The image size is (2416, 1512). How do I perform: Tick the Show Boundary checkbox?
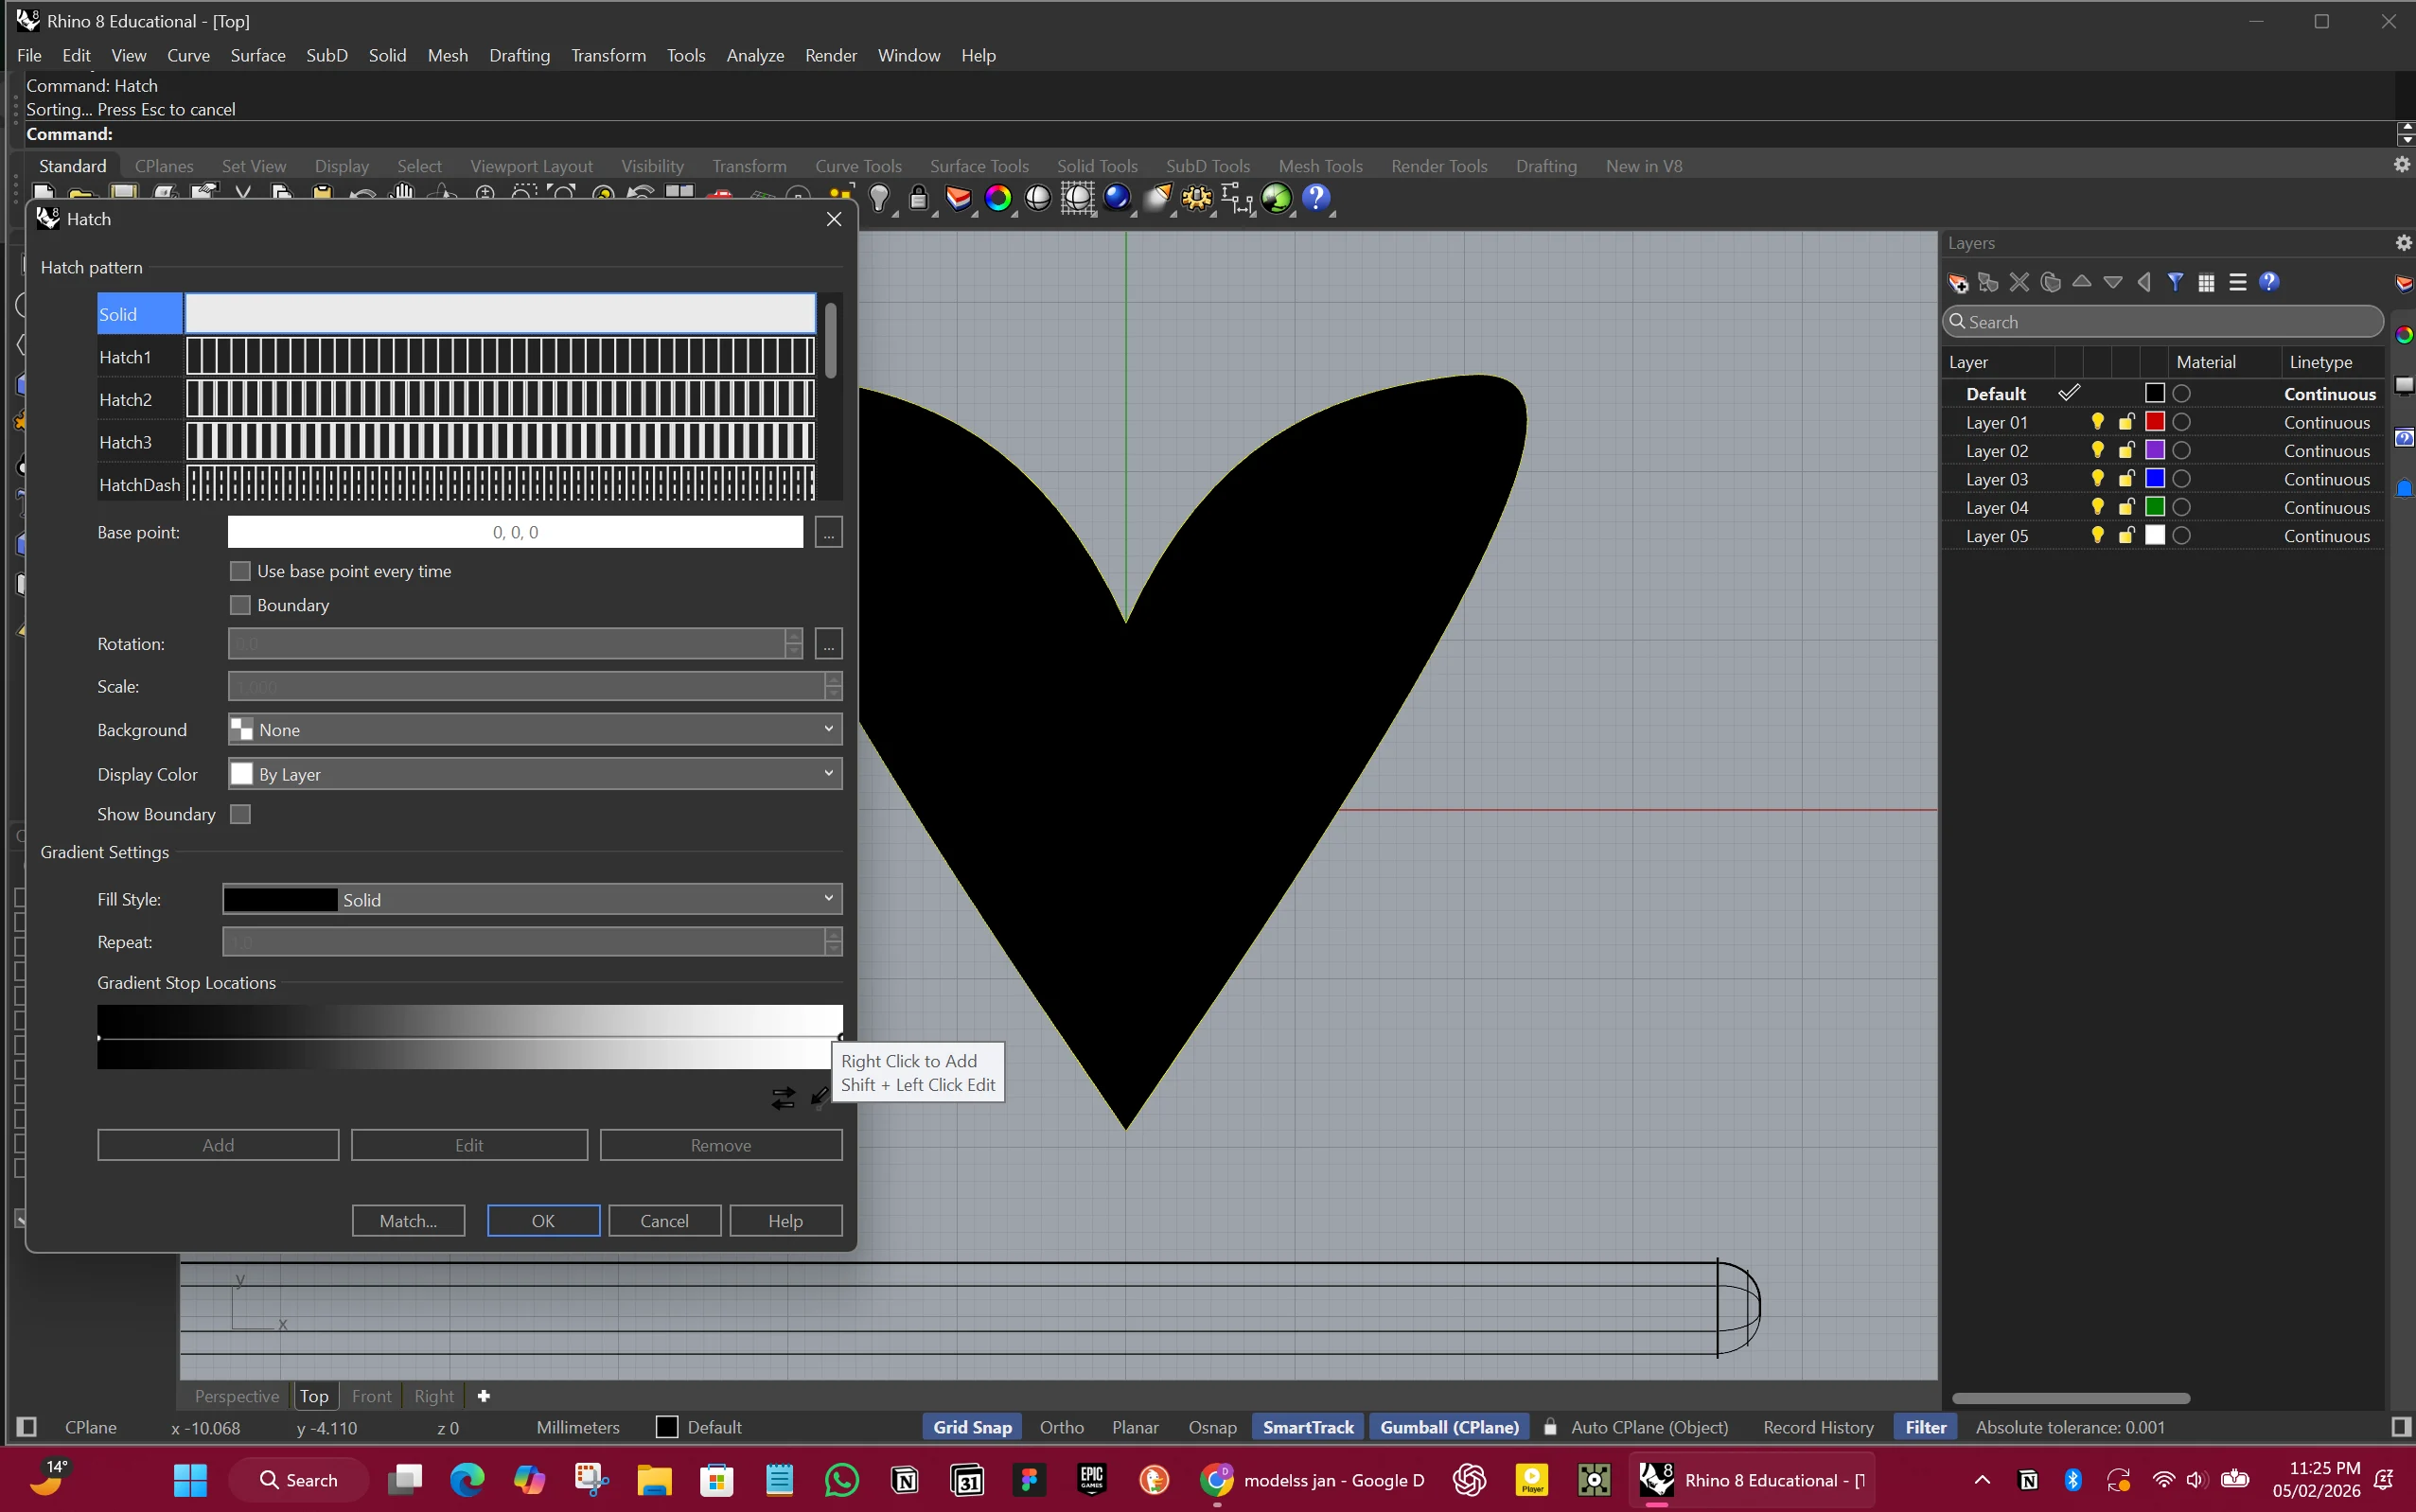(x=240, y=814)
